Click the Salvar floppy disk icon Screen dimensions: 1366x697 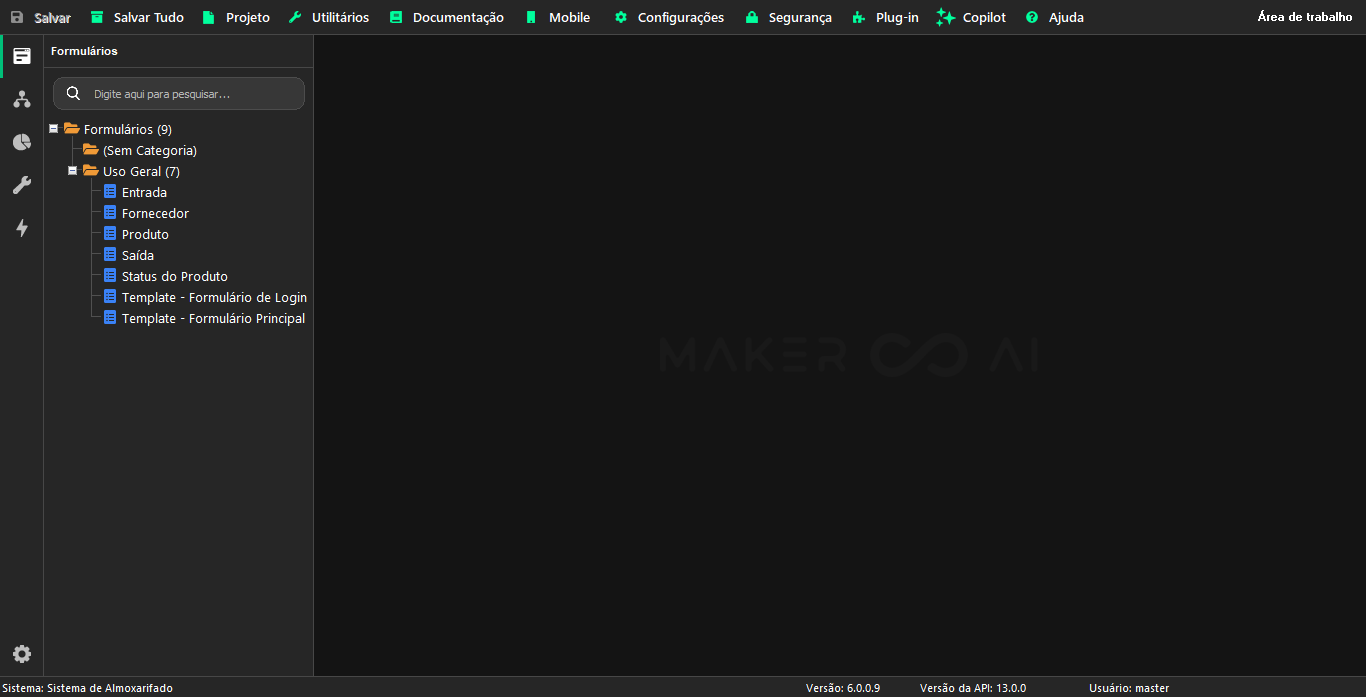click(17, 17)
